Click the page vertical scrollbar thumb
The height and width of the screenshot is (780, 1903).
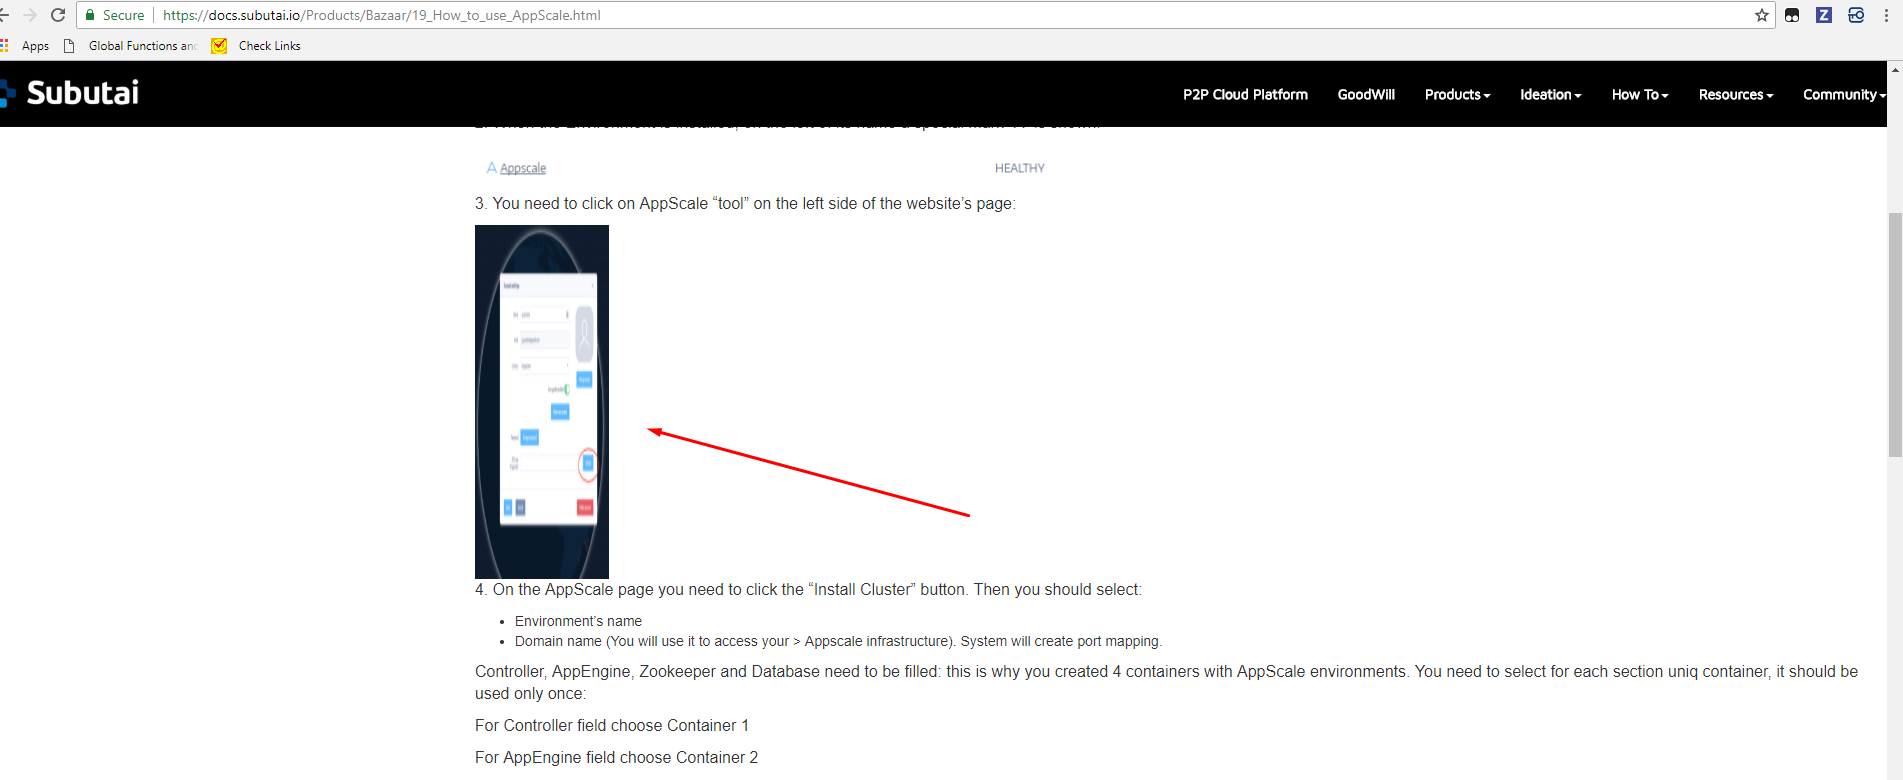coord(1895,335)
